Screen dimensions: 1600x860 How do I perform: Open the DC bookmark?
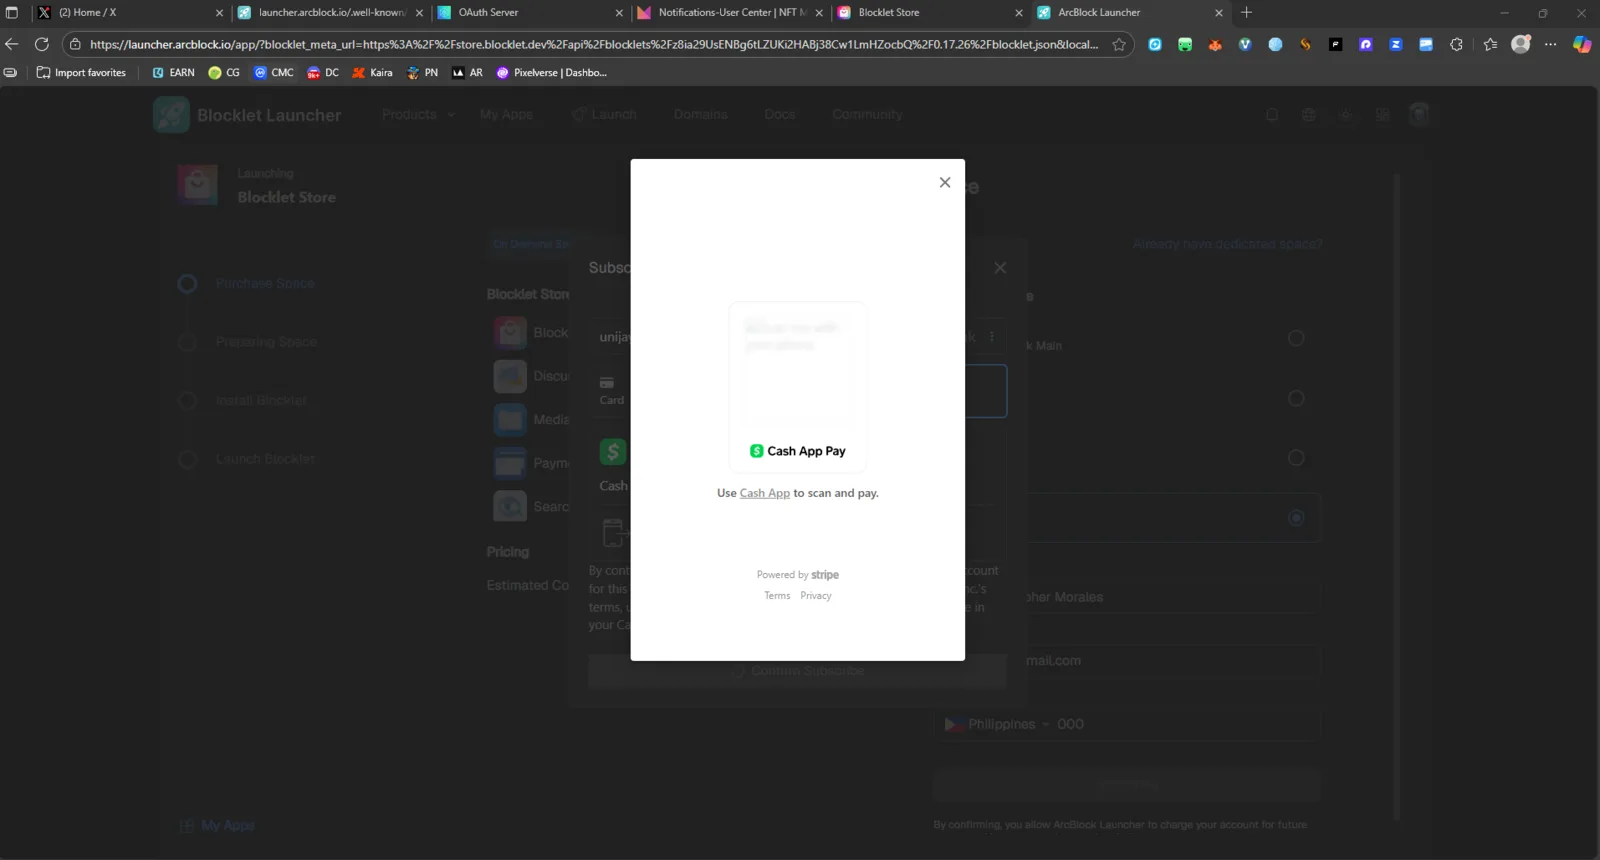click(323, 73)
